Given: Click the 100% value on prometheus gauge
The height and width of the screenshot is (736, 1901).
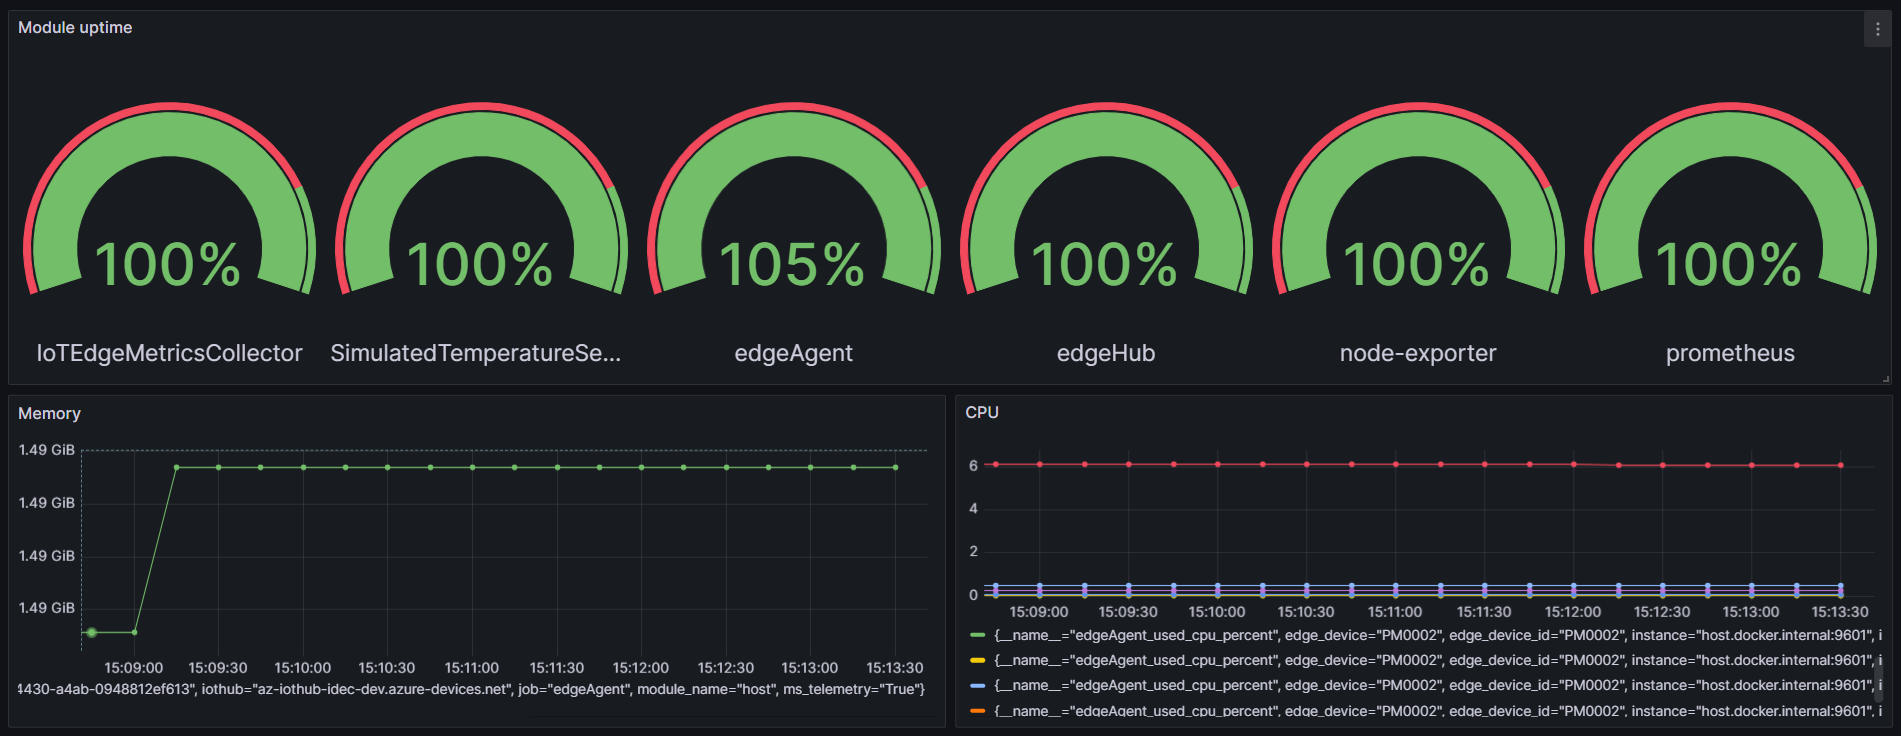Looking at the screenshot, I should (1728, 265).
